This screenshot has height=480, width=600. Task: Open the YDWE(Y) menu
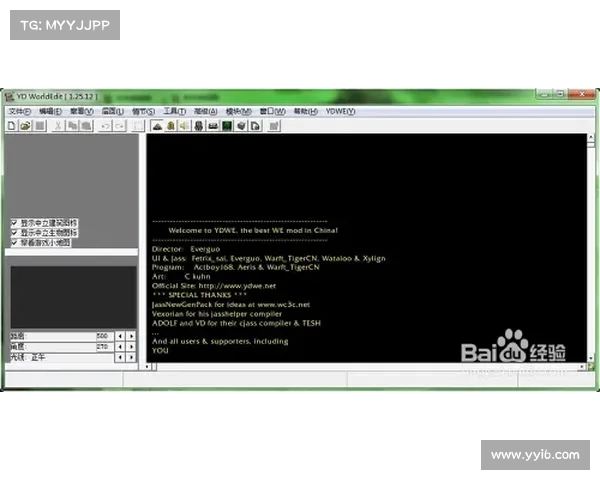click(341, 111)
